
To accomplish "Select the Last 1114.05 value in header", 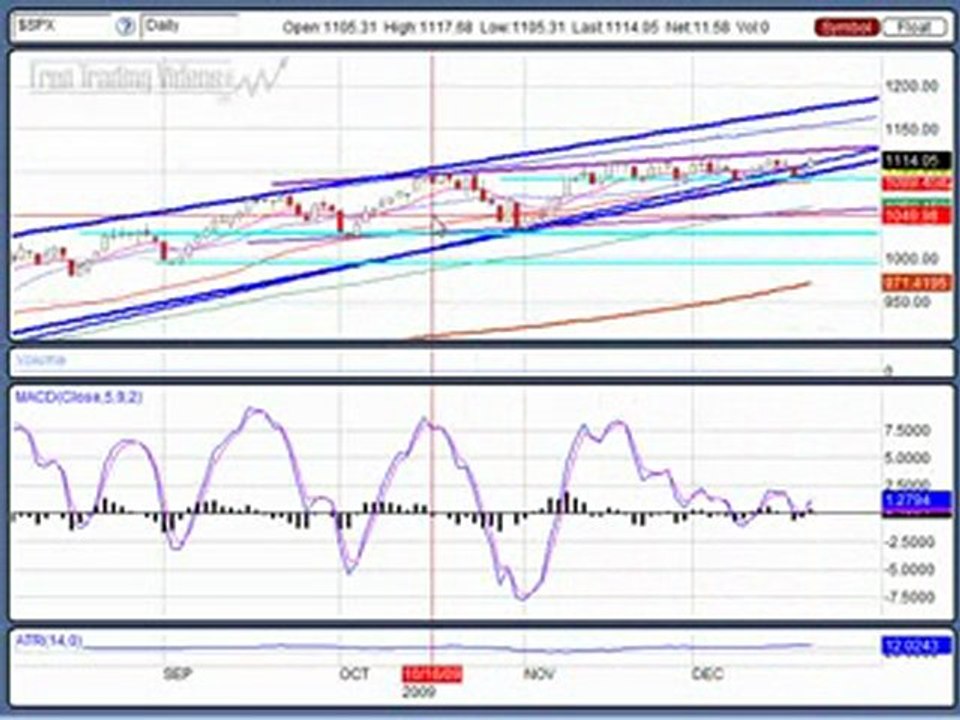I will pos(615,28).
